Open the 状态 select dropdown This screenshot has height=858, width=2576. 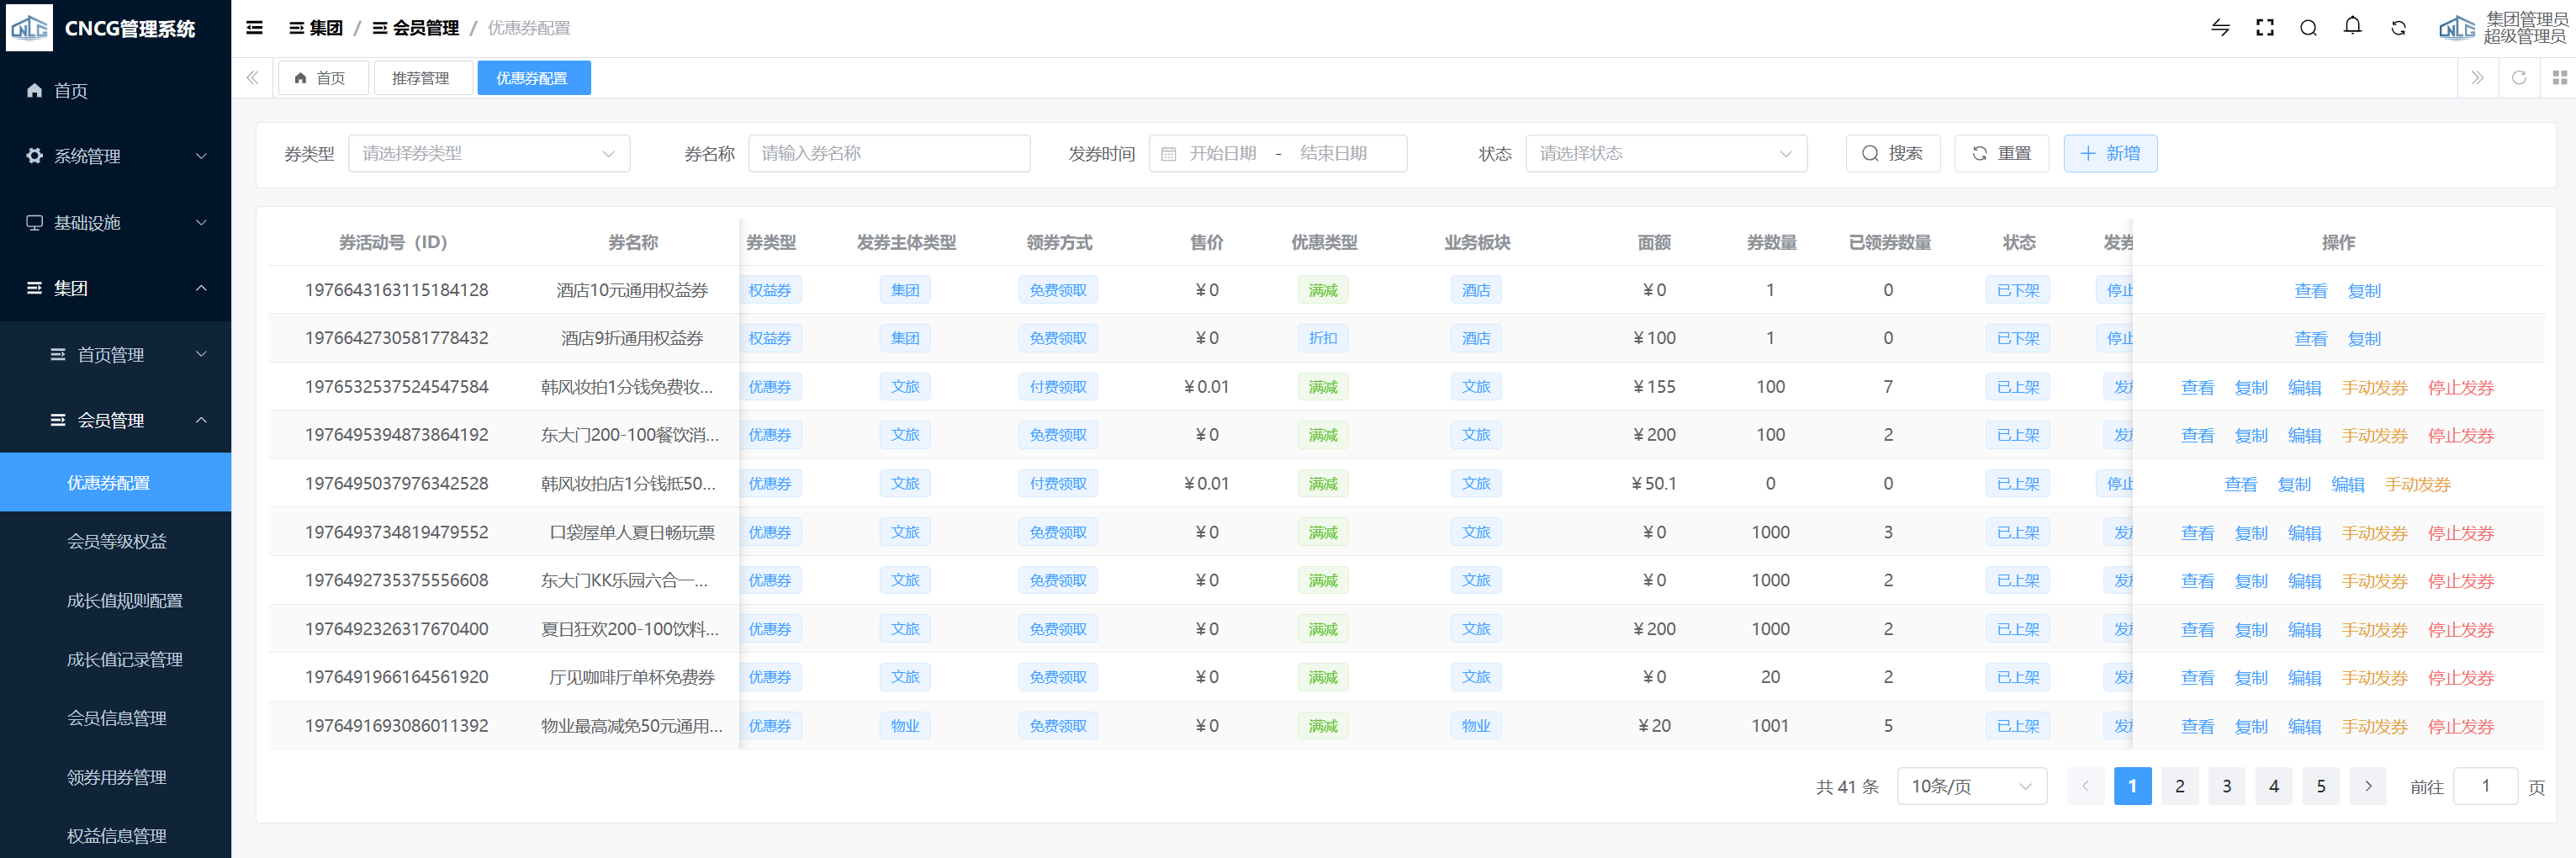click(1665, 154)
